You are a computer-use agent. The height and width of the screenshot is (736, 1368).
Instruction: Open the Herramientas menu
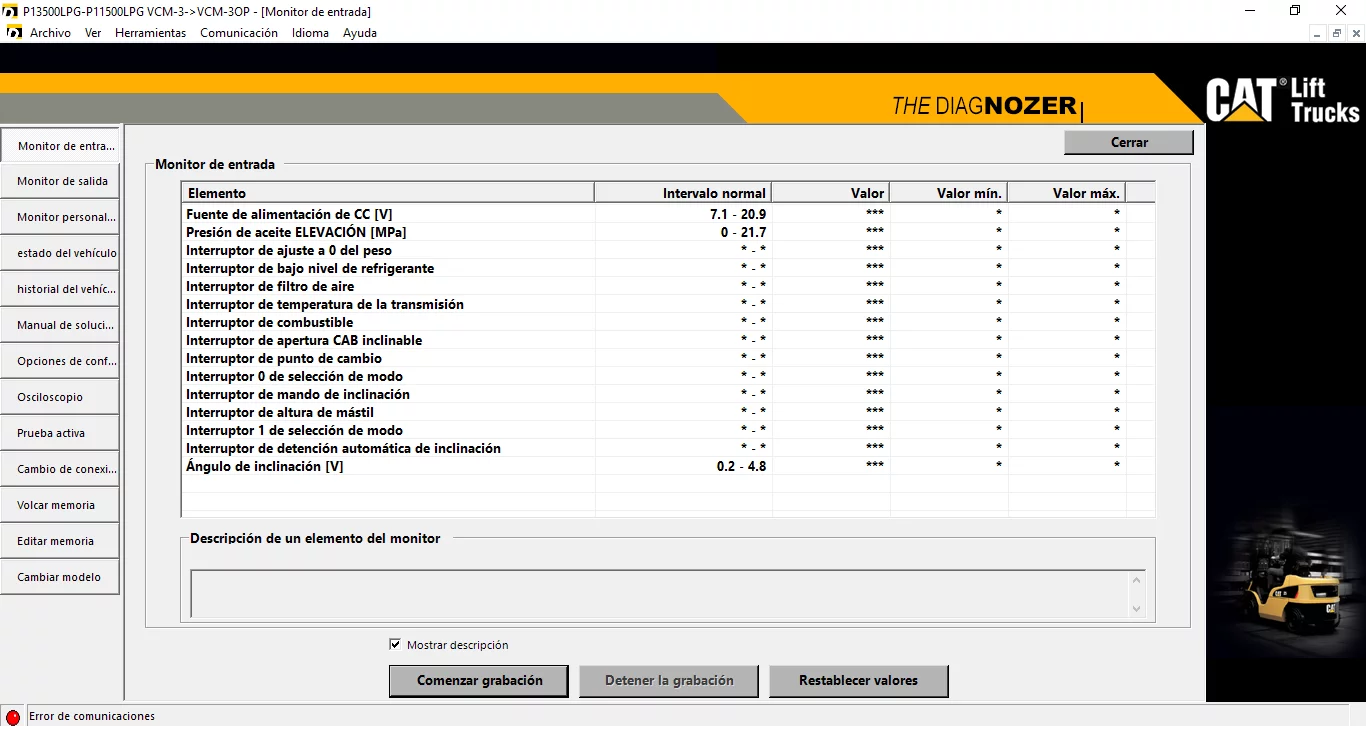[150, 32]
